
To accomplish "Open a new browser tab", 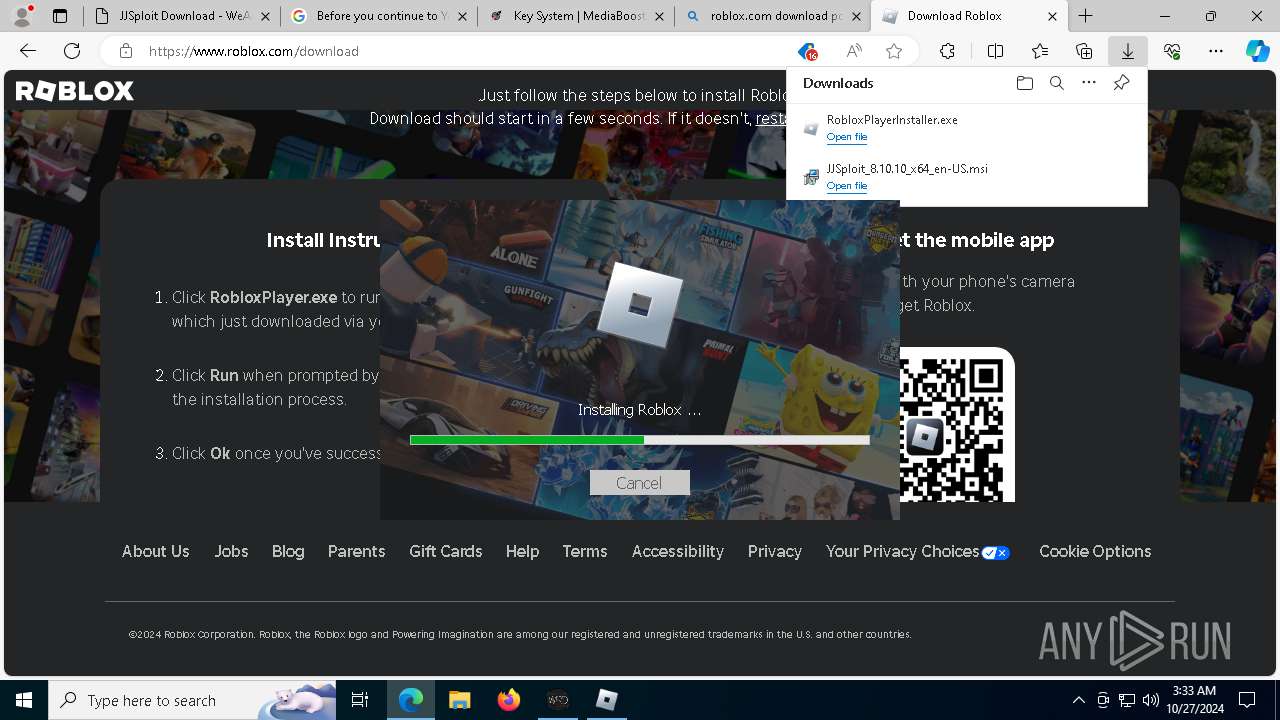I will 1086,16.
